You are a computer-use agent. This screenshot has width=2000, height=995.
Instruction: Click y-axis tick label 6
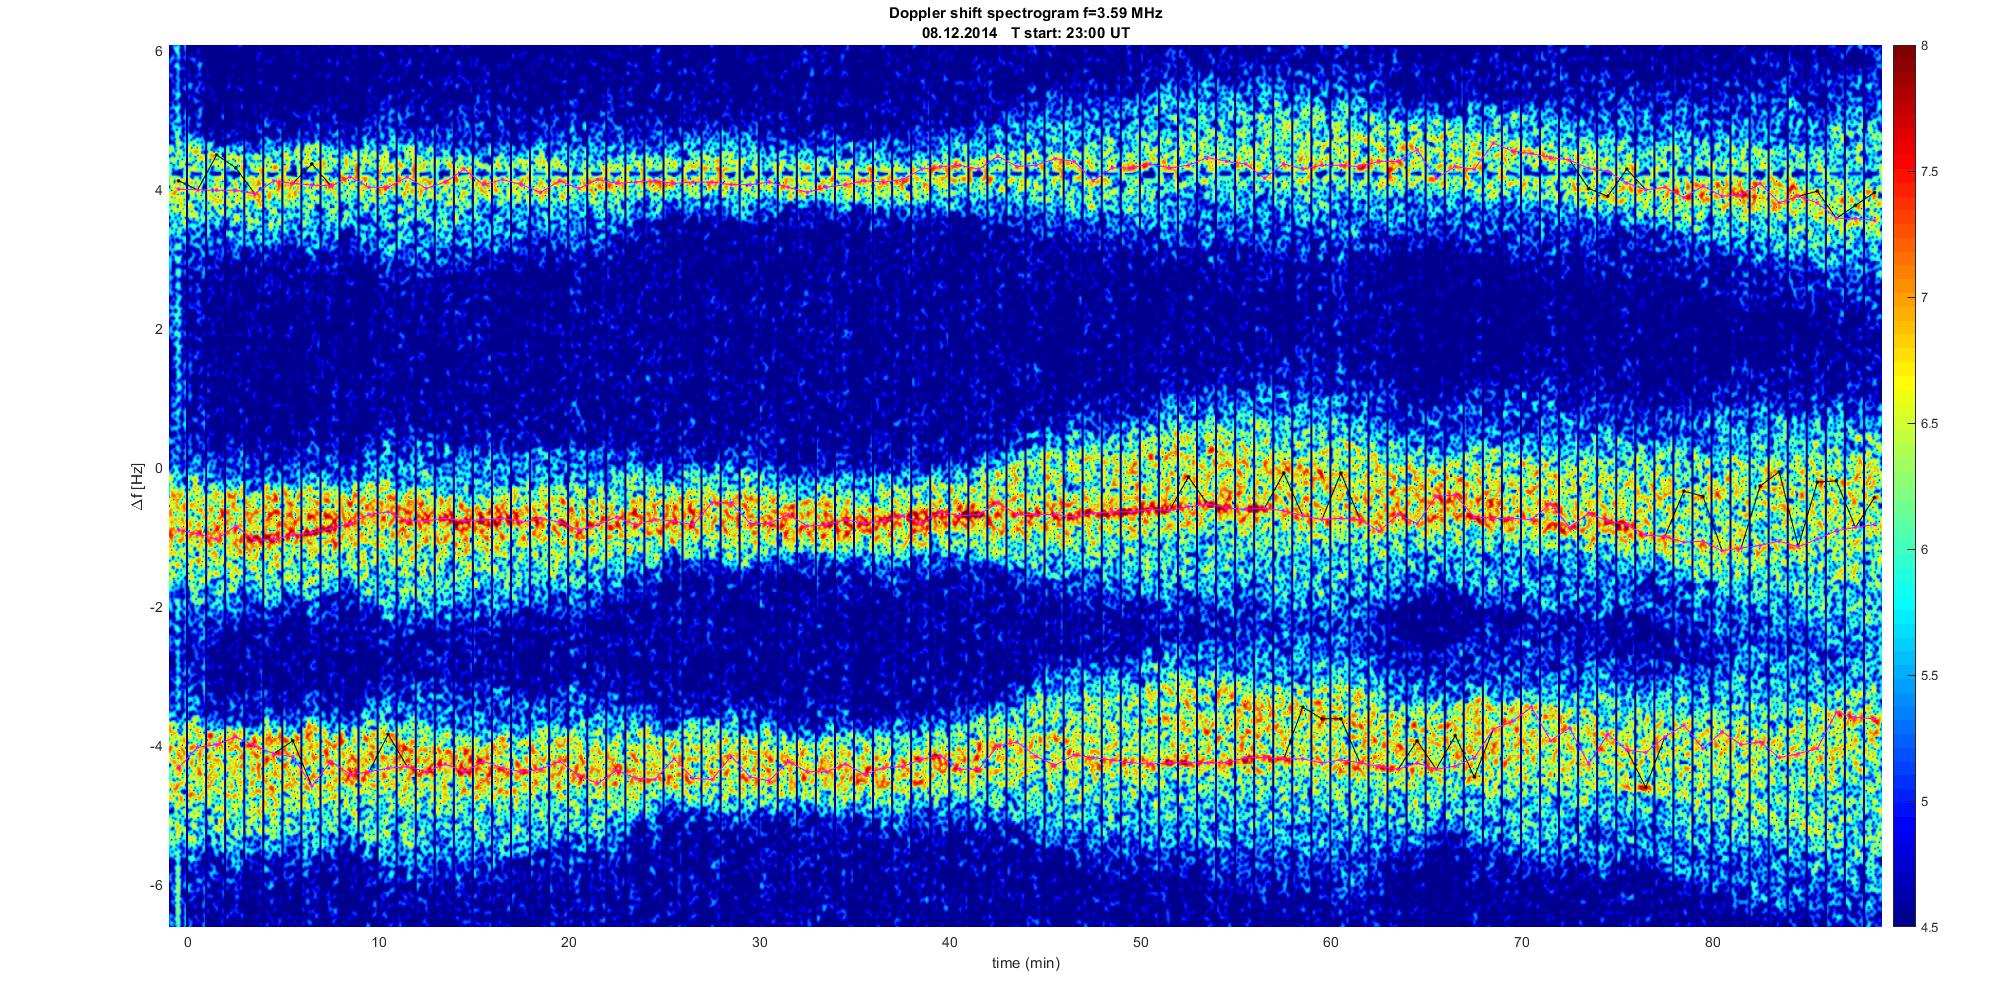pos(159,51)
